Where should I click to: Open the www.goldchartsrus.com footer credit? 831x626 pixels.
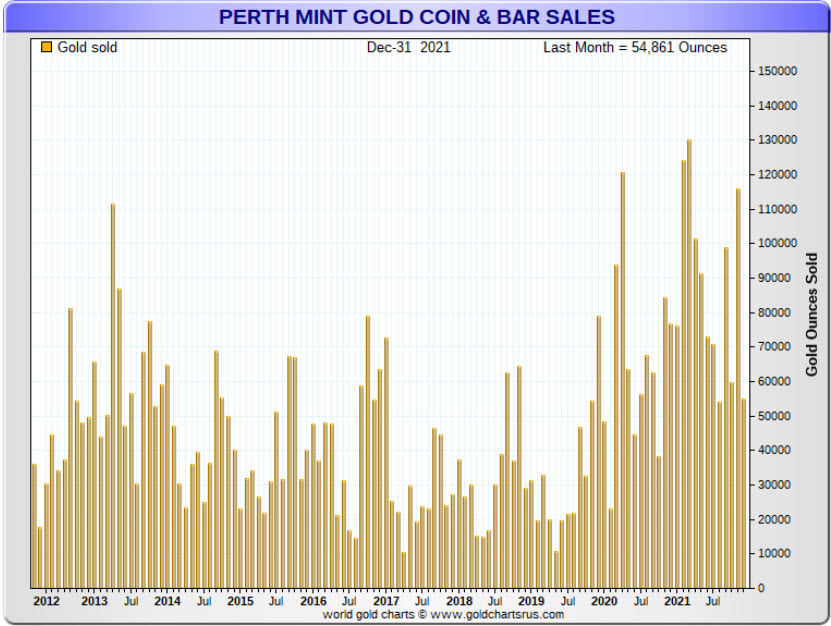[497, 614]
